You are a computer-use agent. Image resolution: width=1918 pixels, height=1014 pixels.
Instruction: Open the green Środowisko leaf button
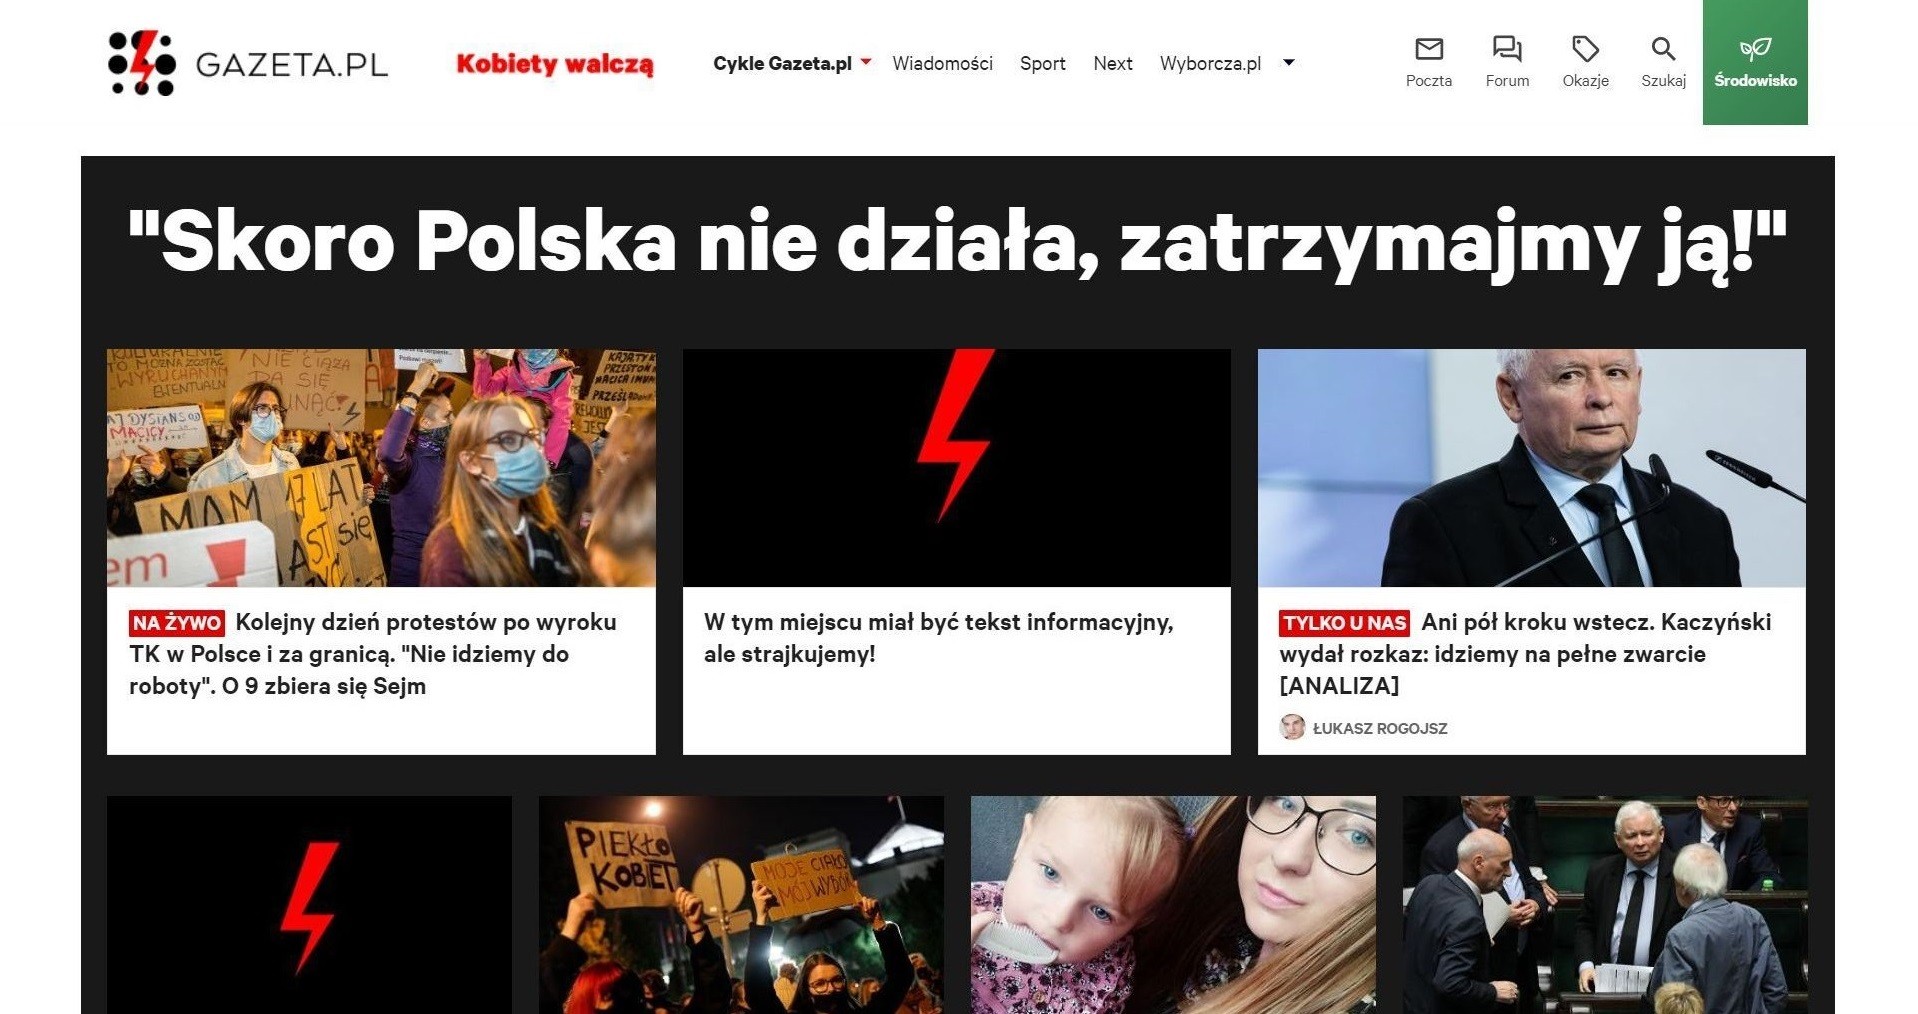1755,62
